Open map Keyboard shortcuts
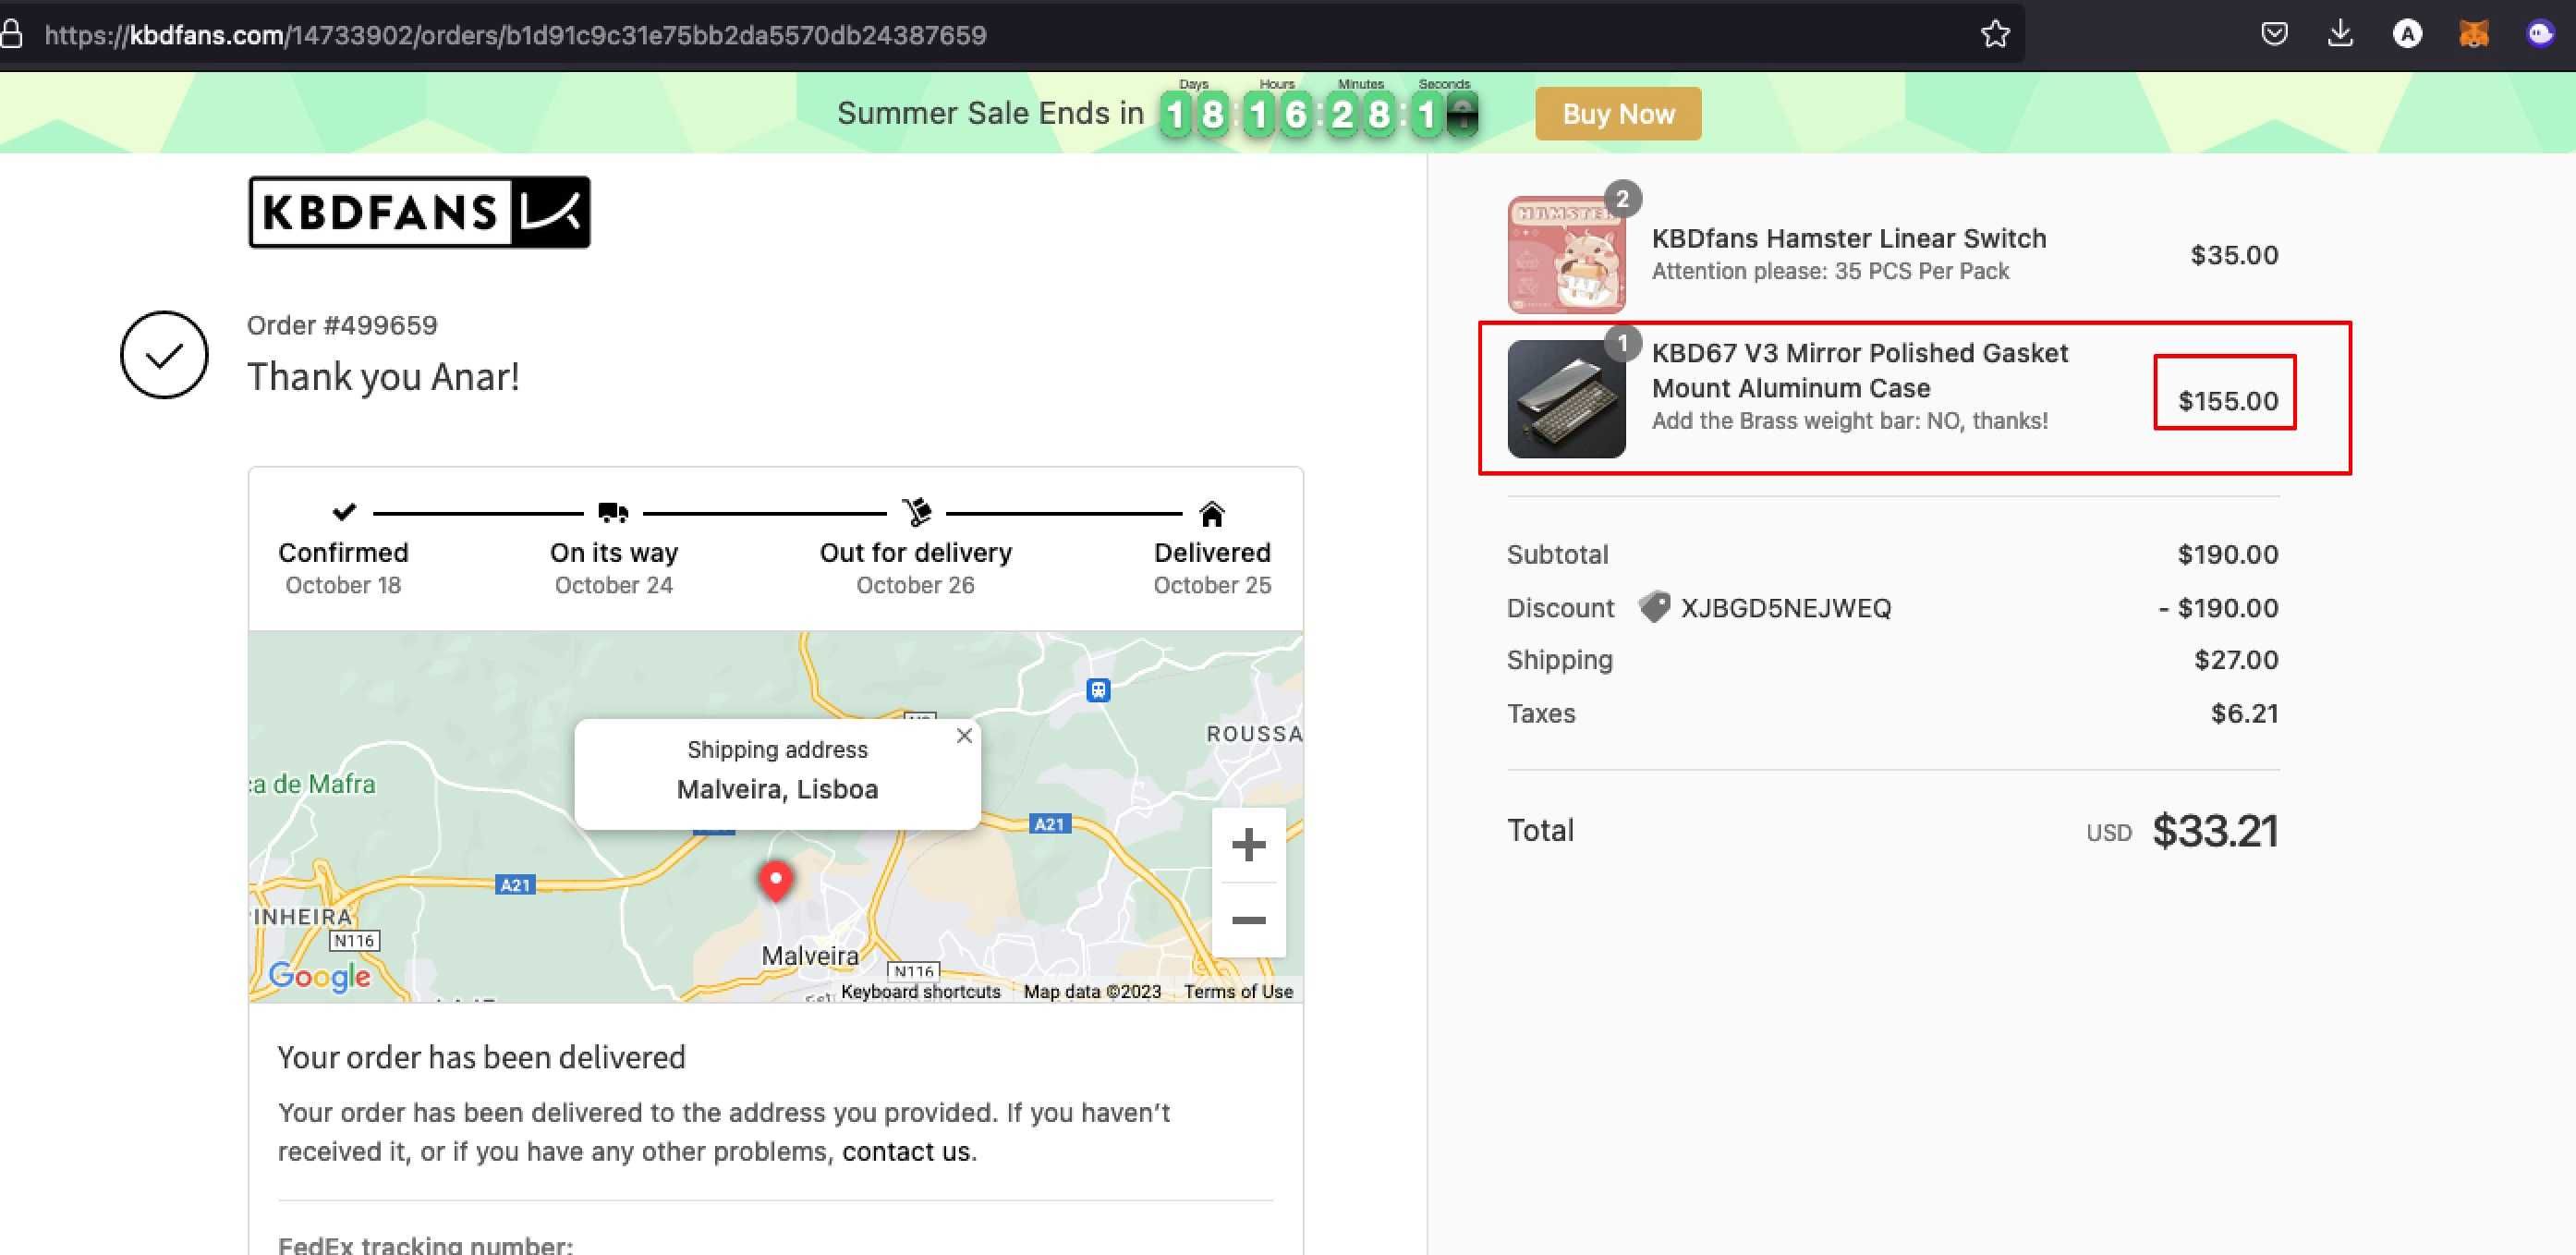Screen dimensions: 2576x1255 [x=920, y=991]
